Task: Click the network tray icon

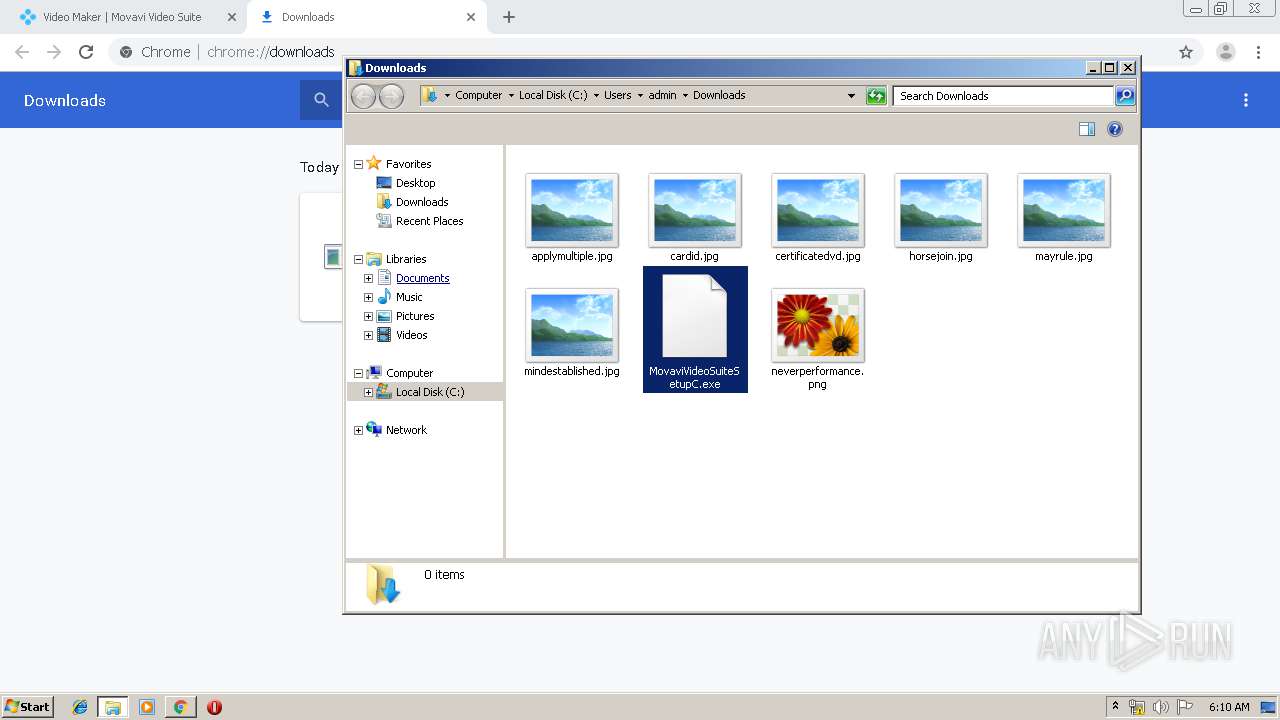Action: (x=1137, y=707)
